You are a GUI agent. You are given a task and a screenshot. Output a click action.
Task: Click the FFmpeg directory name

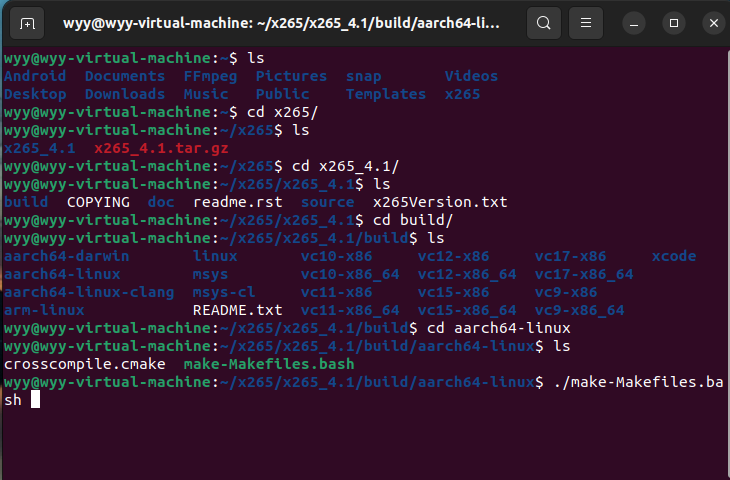coord(210,76)
